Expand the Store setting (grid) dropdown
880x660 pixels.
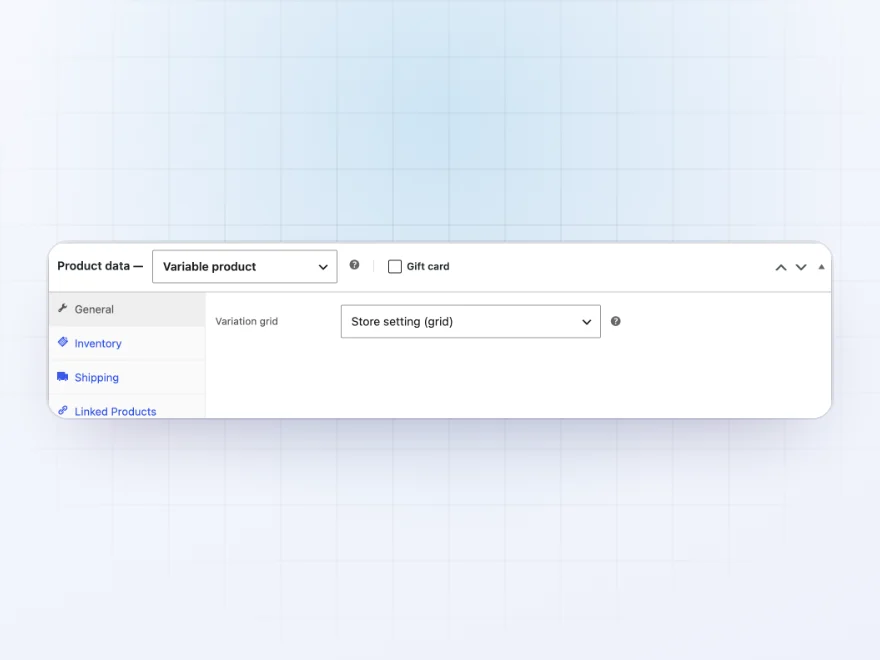(470, 322)
